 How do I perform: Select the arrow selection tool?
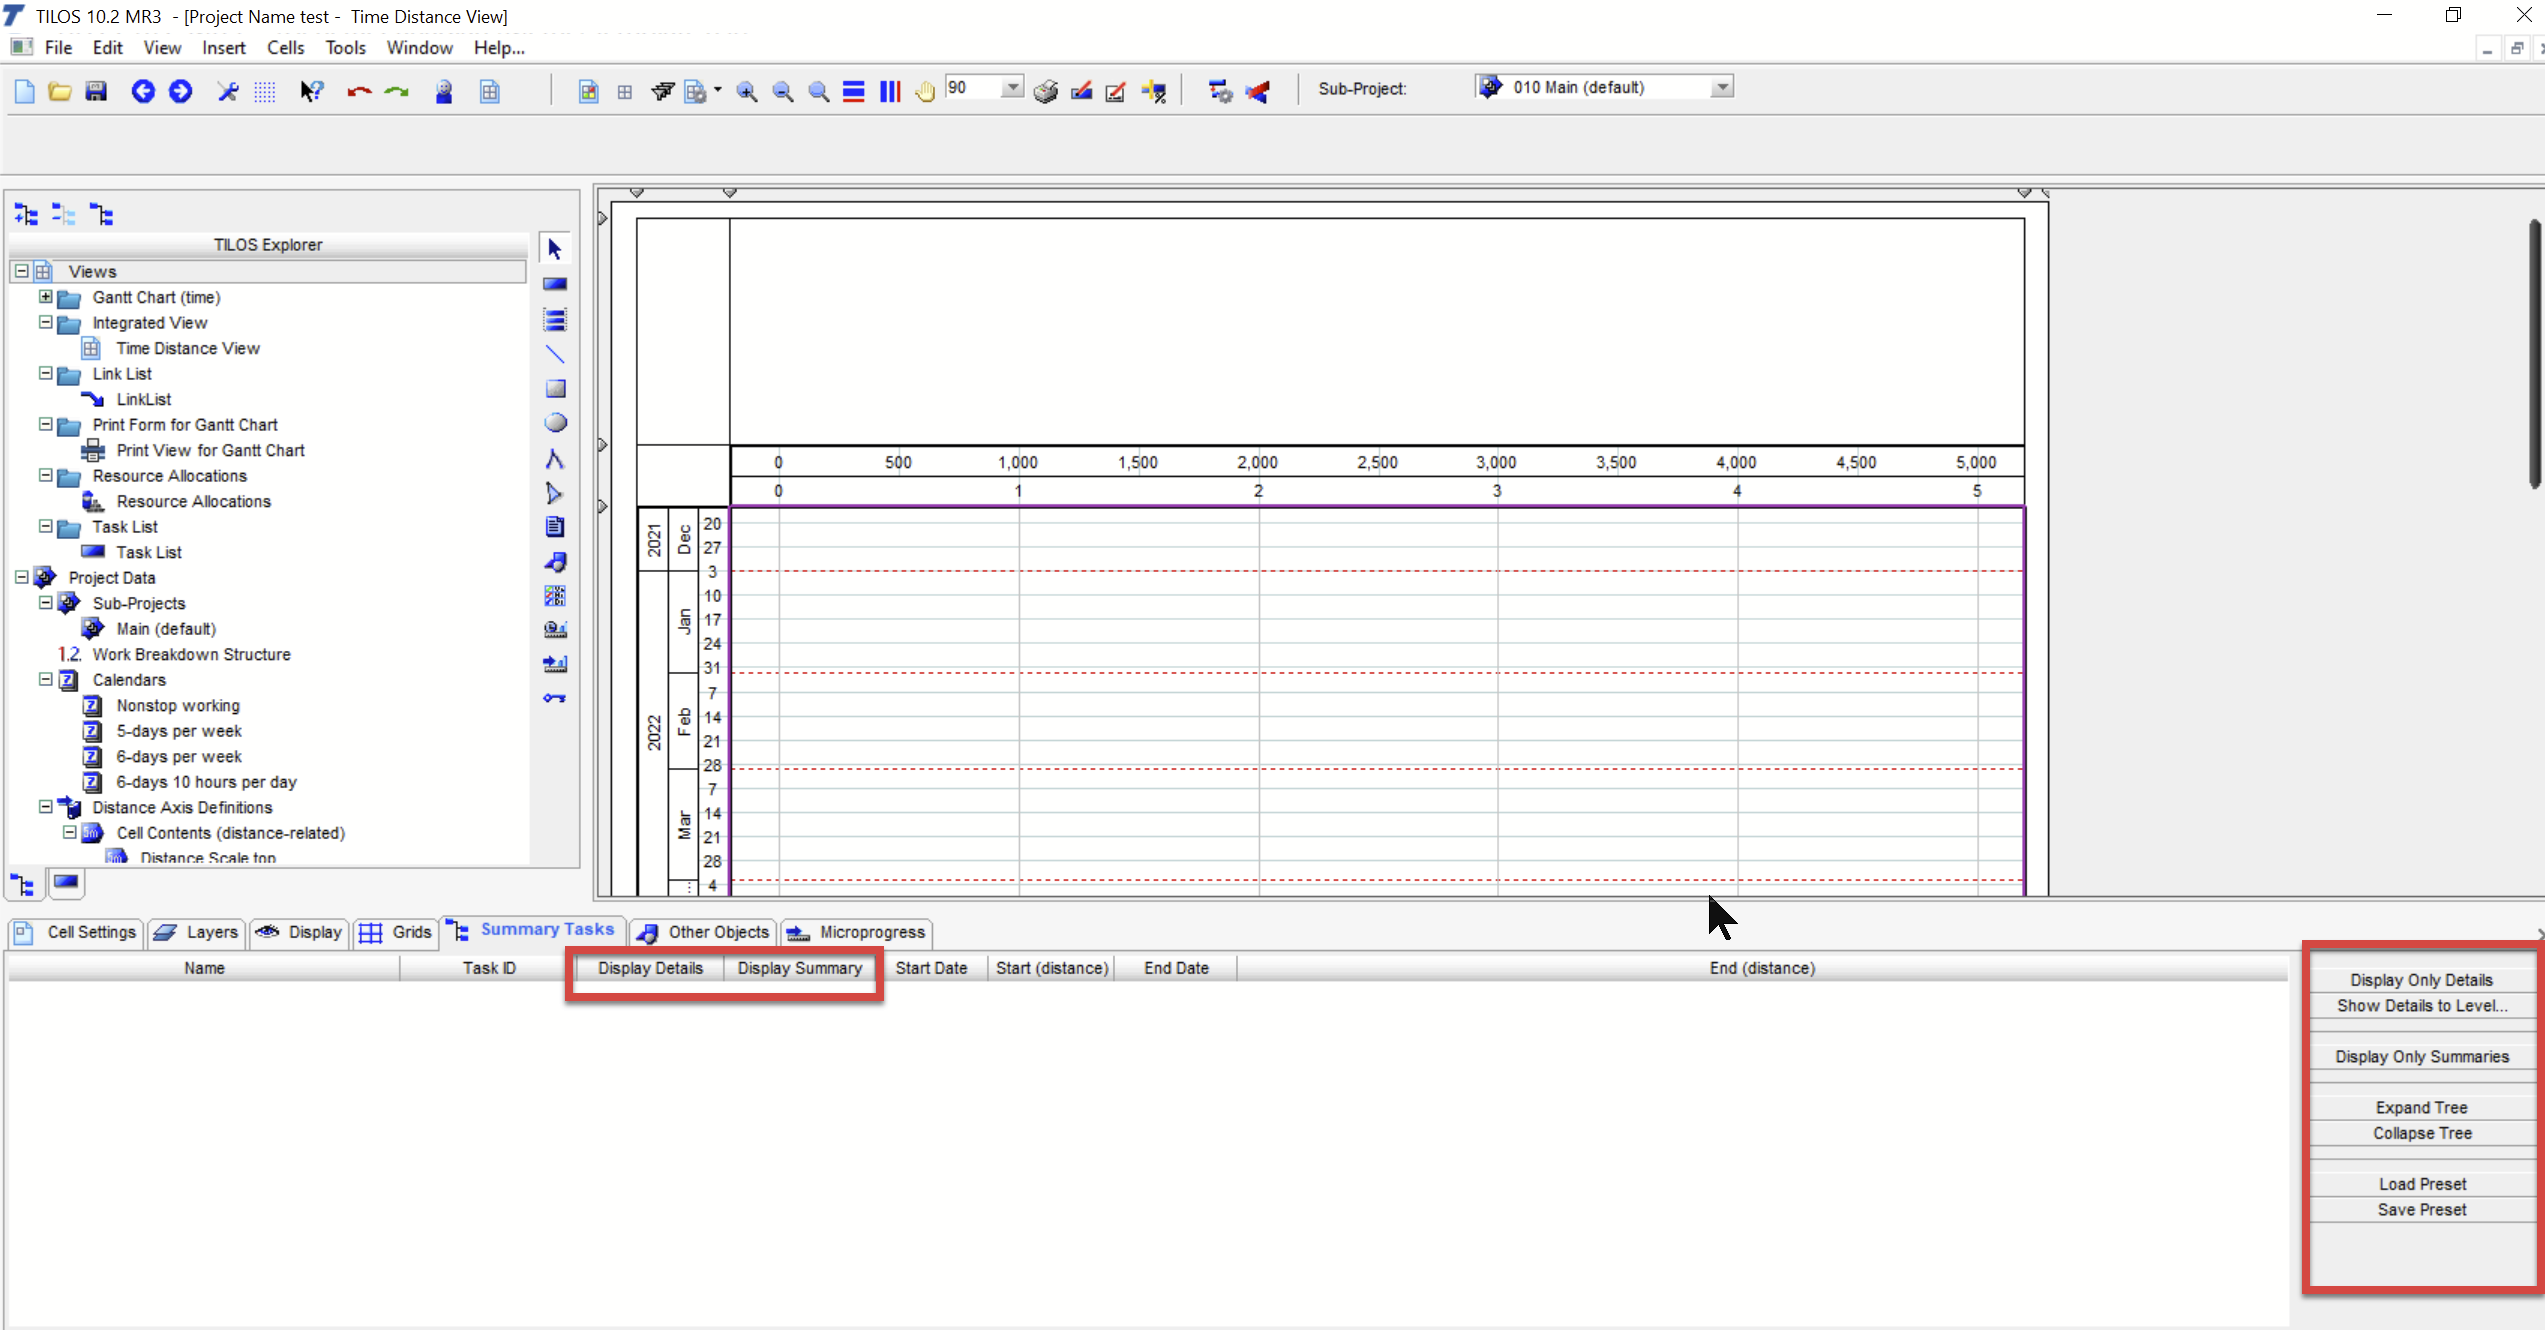(554, 247)
